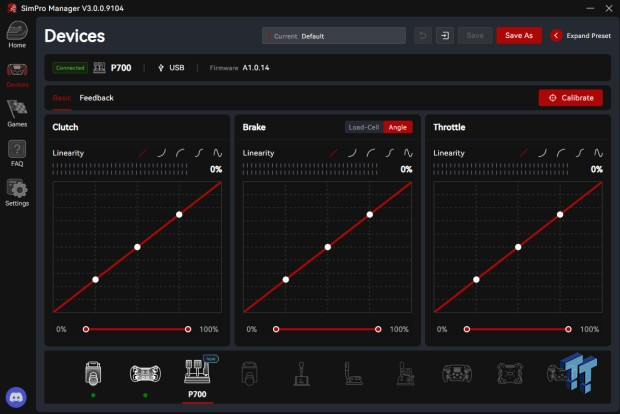Image resolution: width=620 pixels, height=414 pixels.
Task: Click the Save As button
Action: click(519, 36)
